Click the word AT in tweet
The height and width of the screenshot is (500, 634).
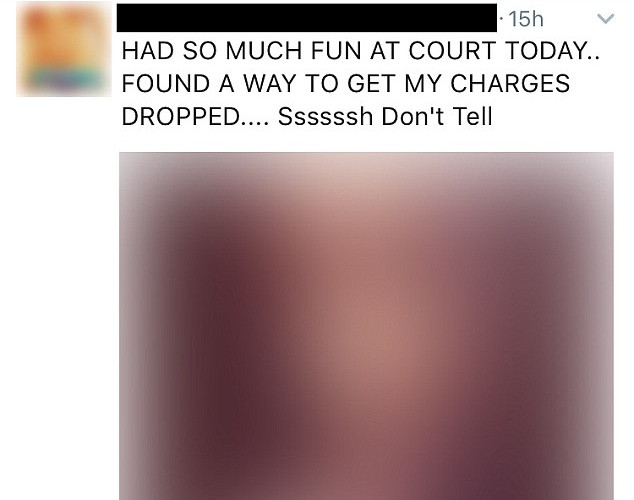pyautogui.click(x=385, y=51)
